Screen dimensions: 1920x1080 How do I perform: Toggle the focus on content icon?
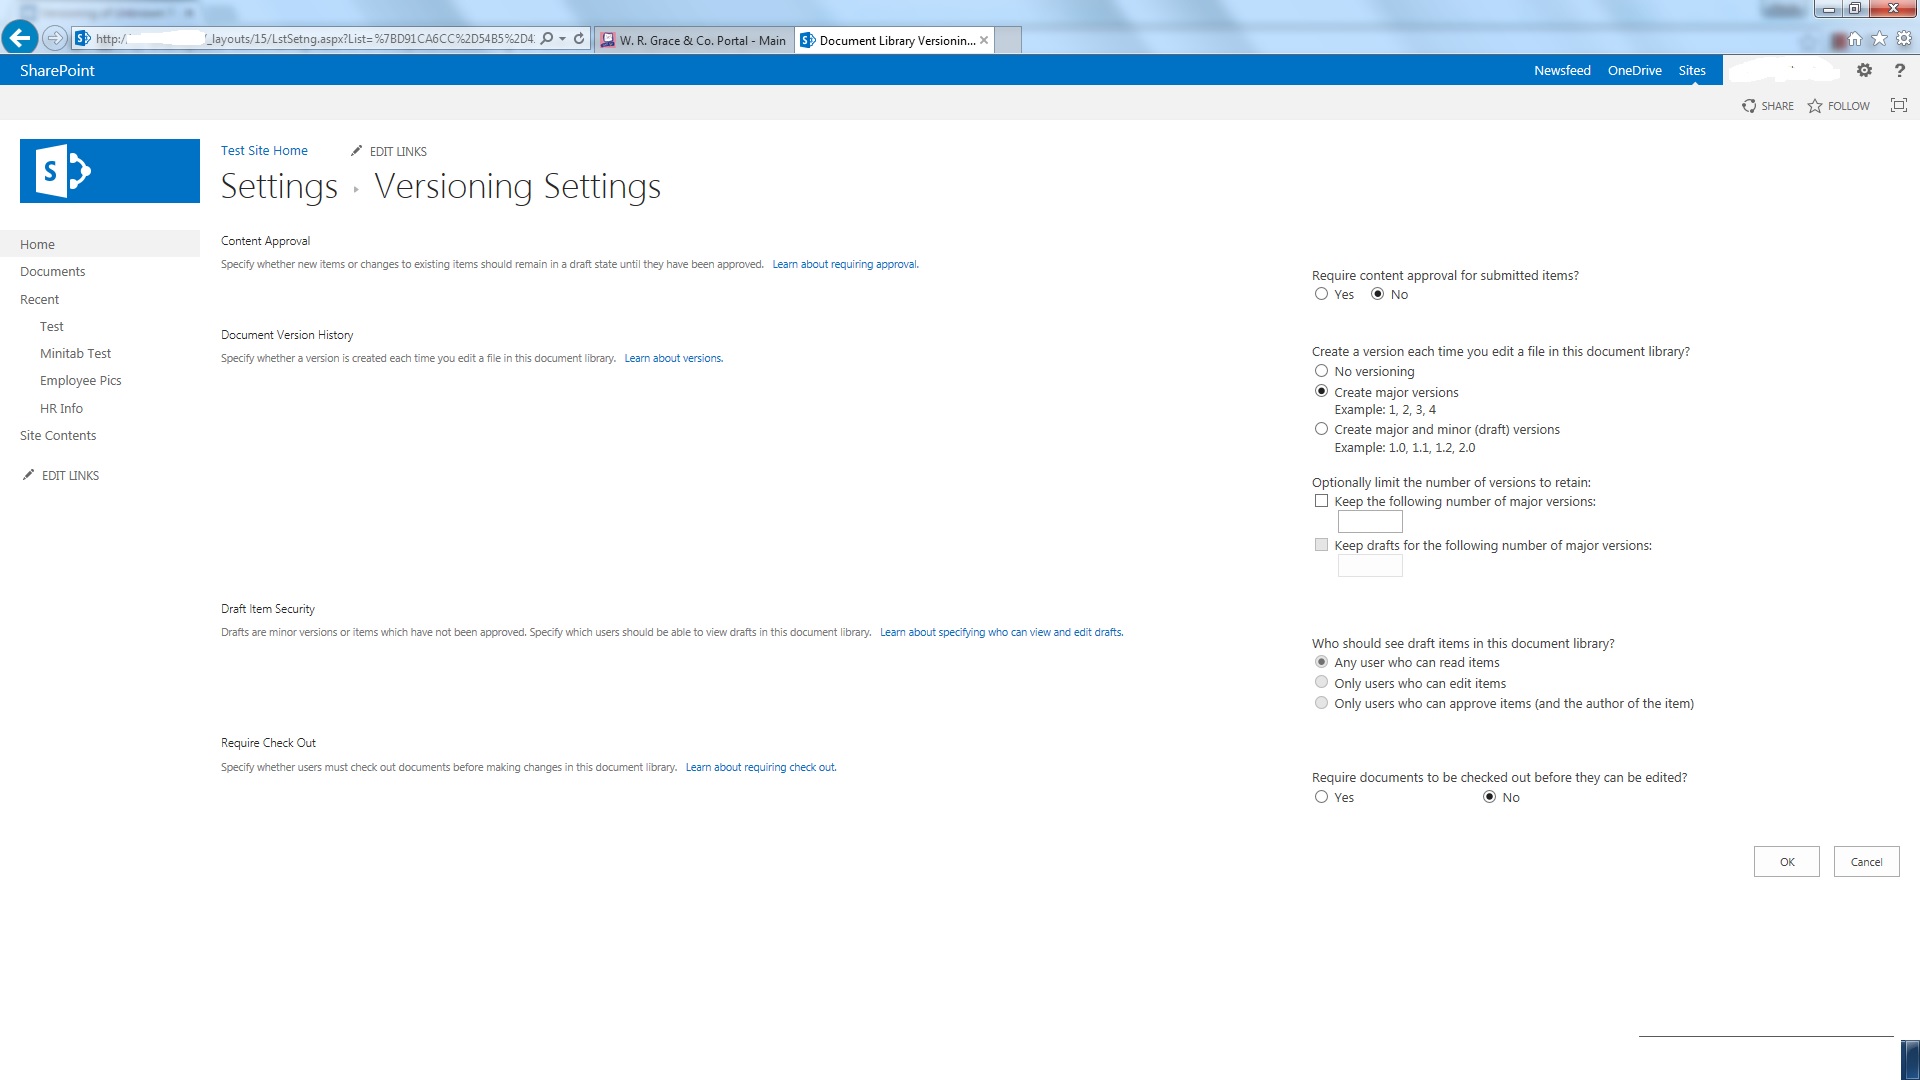[x=1898, y=106]
